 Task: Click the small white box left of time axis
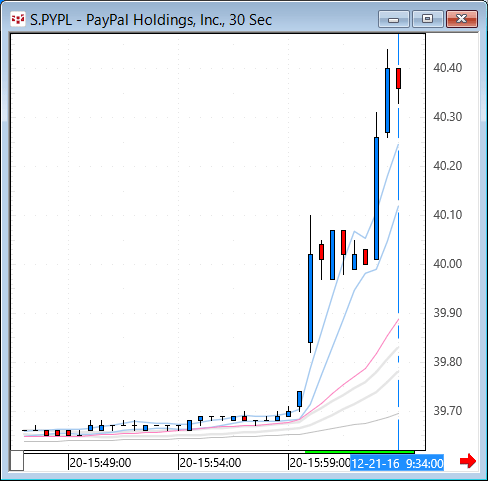coord(17,461)
